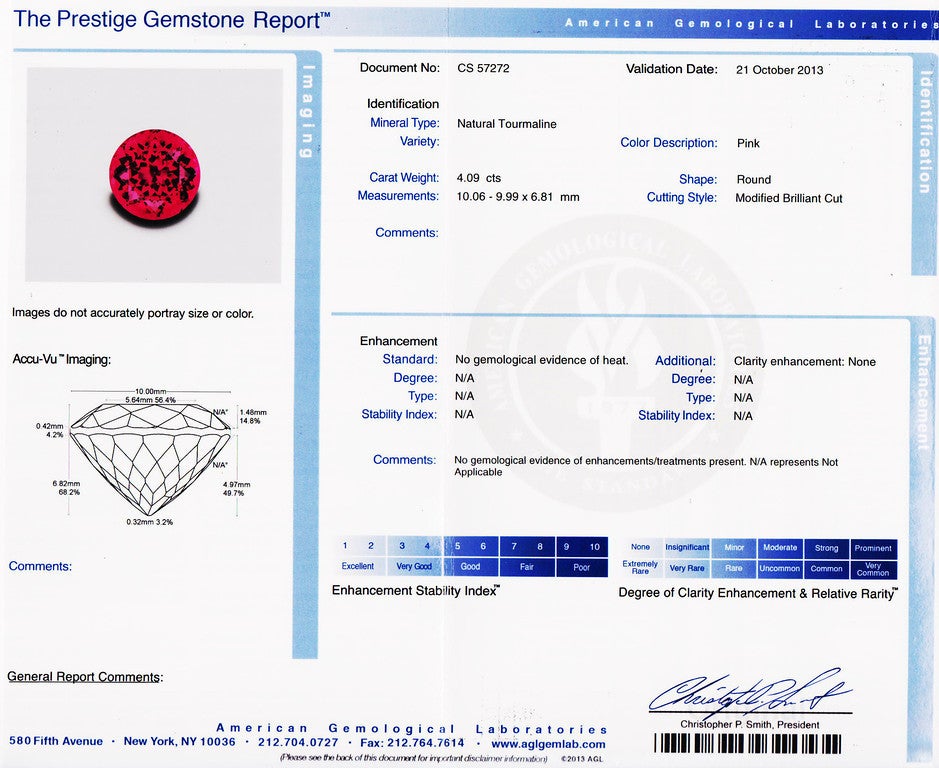
Task: Click the "Mineral Type:" label
Action: 405,123
